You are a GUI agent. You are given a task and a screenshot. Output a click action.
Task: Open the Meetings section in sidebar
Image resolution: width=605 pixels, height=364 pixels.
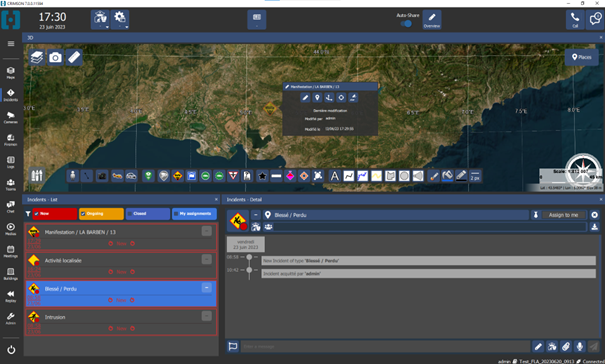[11, 251]
